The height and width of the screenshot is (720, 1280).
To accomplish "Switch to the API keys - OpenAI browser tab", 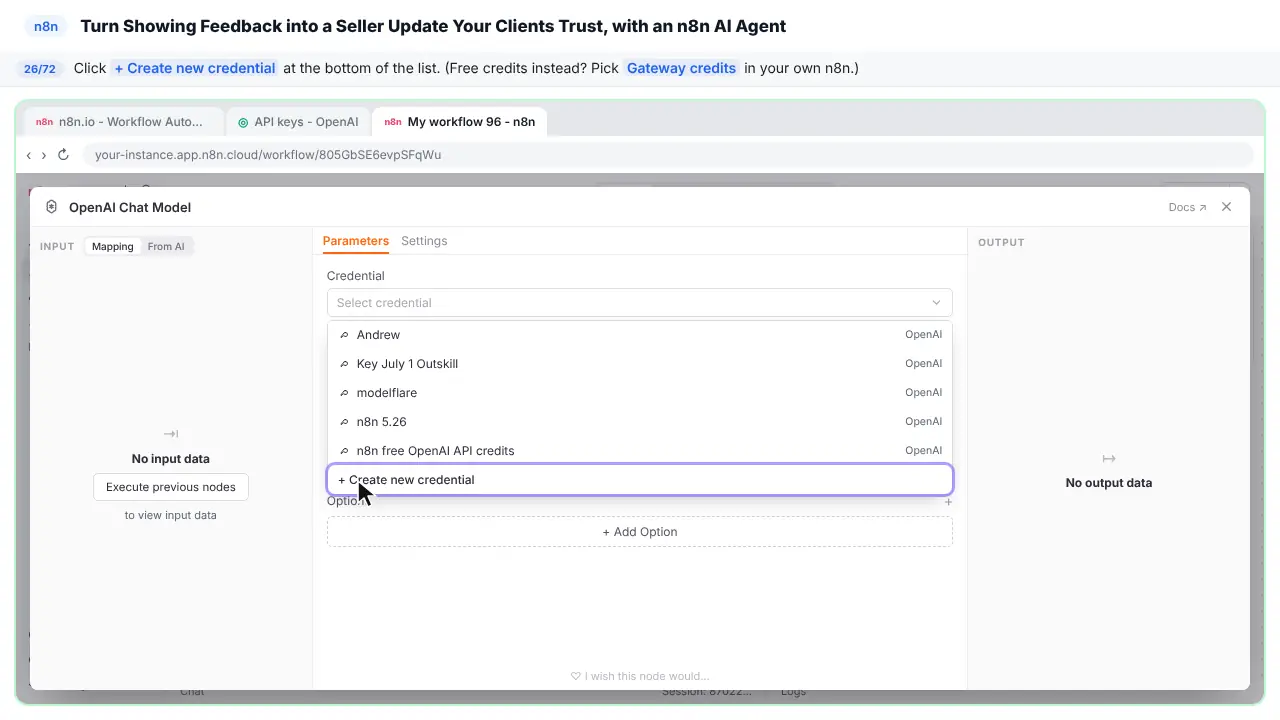I will click(297, 122).
